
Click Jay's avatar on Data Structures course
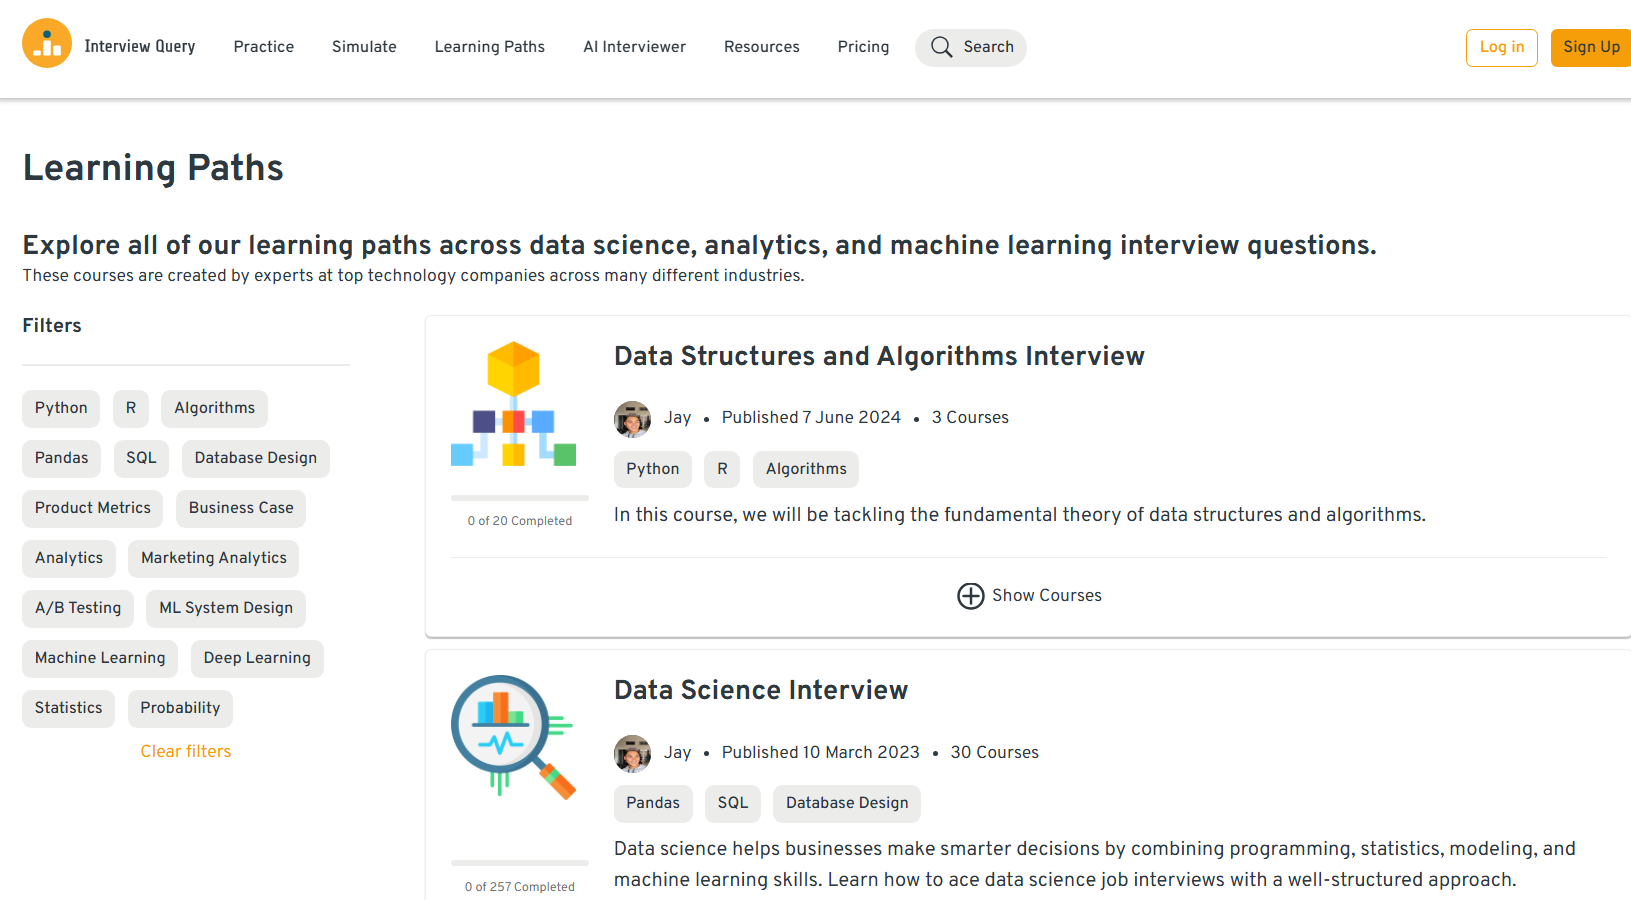pyautogui.click(x=632, y=419)
